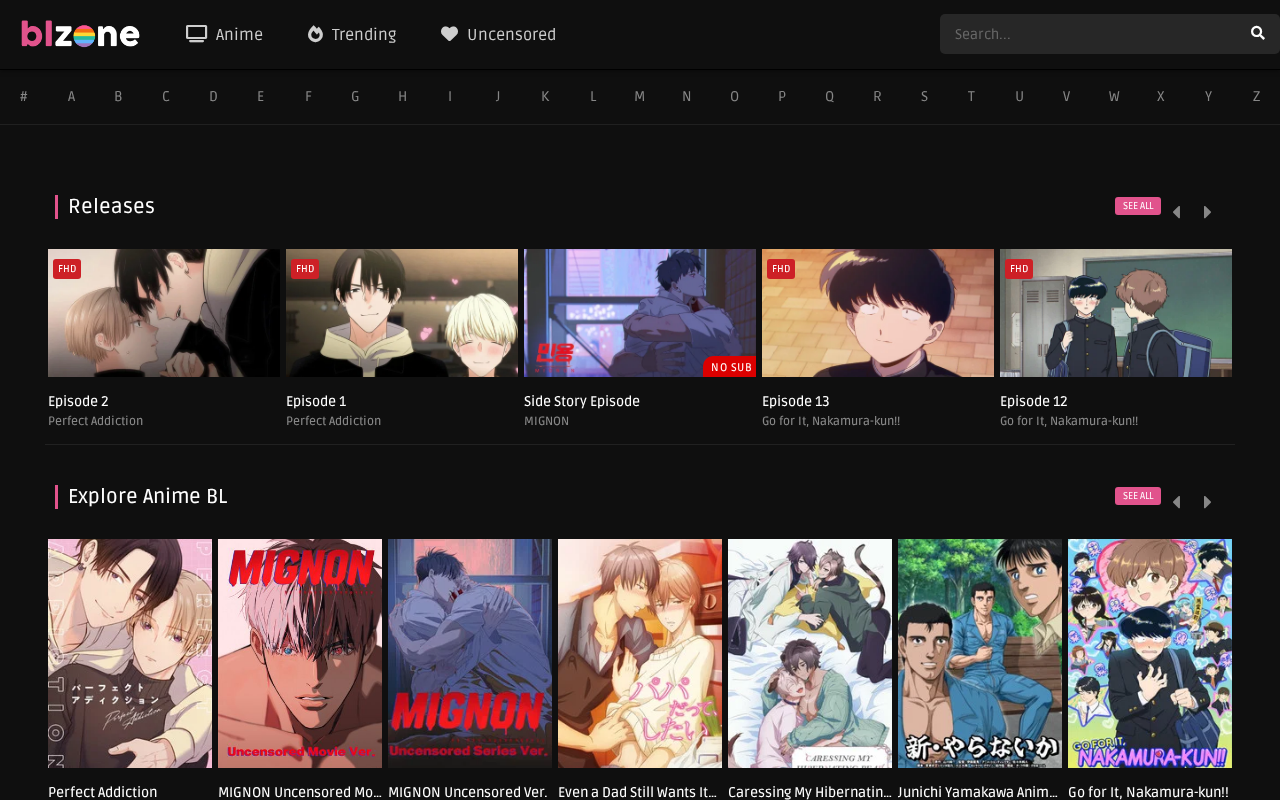Click the Episode 1 title link
Image resolution: width=1280 pixels, height=800 pixels.
tap(316, 402)
